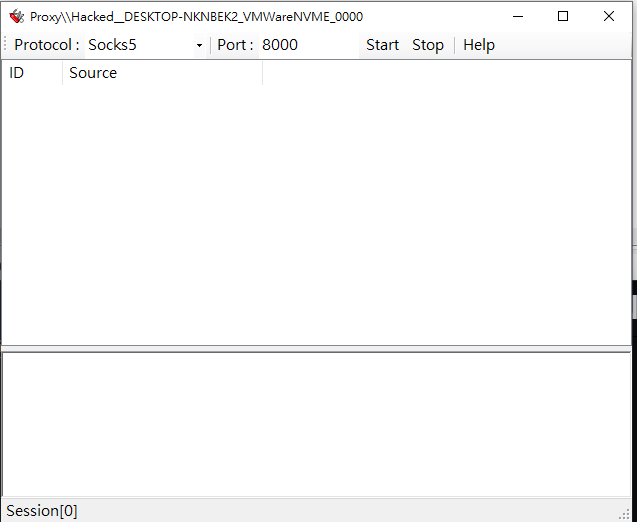Open the Protocol dropdown arrow
The height and width of the screenshot is (522, 637).
click(x=199, y=46)
